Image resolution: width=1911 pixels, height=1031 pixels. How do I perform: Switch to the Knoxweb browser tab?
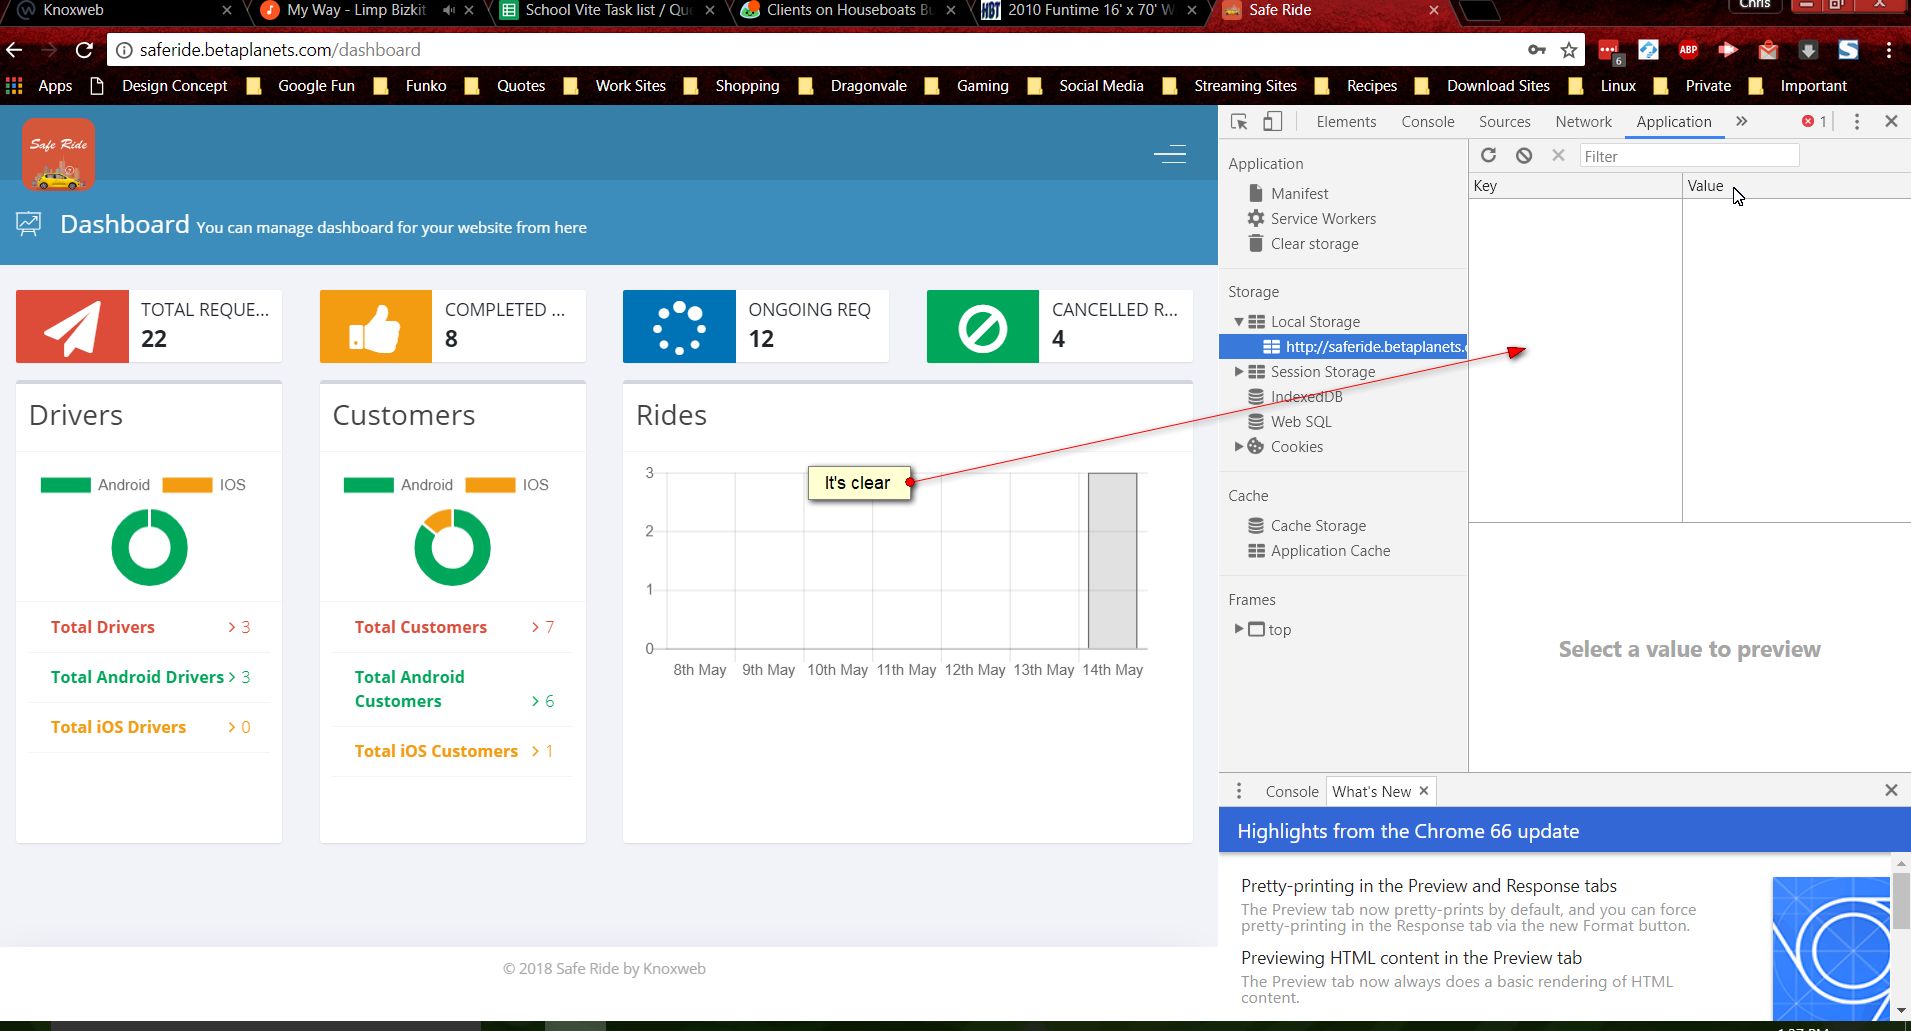[x=120, y=10]
